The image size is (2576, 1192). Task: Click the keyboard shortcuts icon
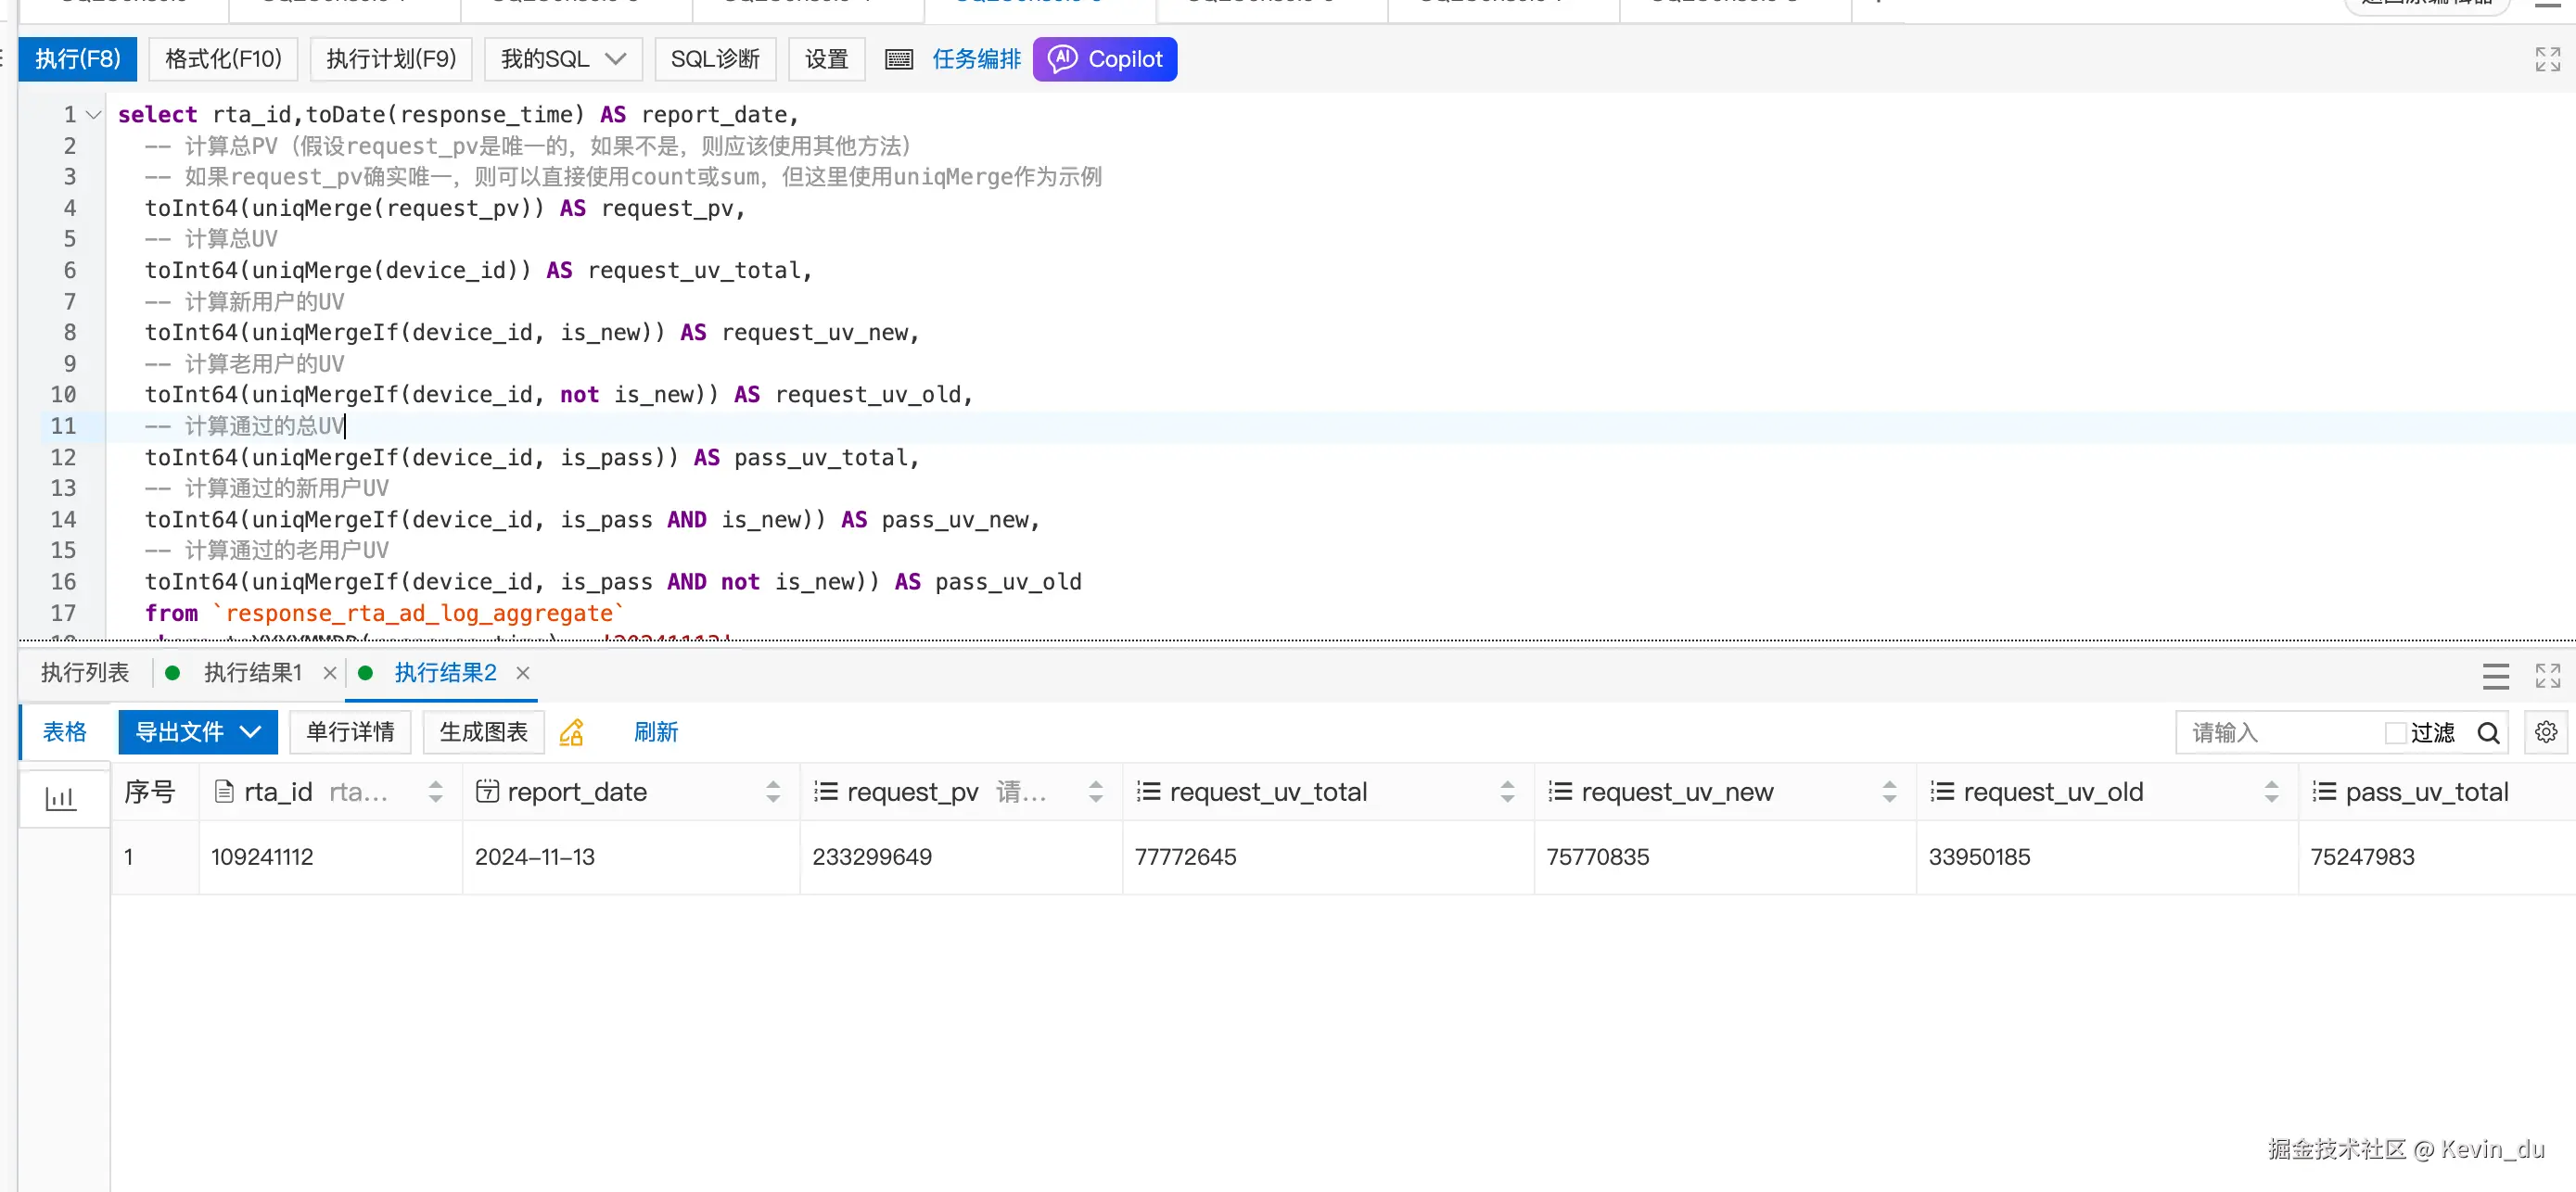(x=898, y=59)
